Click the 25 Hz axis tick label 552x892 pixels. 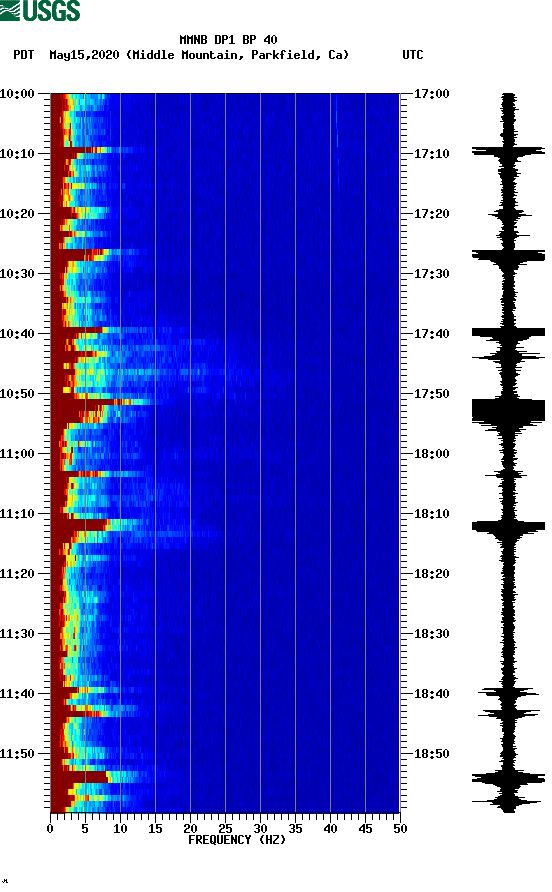click(x=225, y=829)
